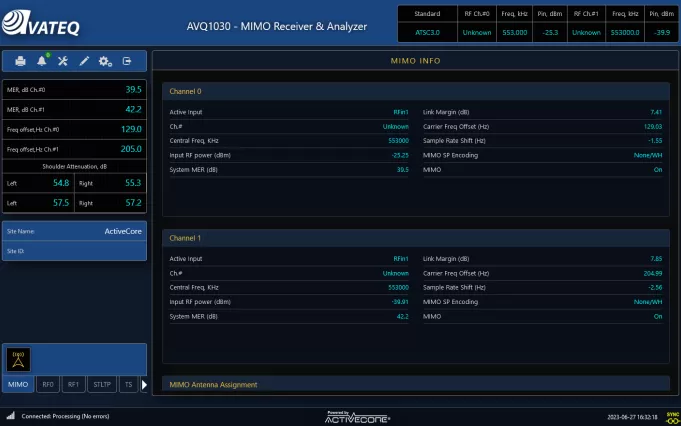Click Channel 1 Sample Rate Shift -2.56

coord(655,287)
